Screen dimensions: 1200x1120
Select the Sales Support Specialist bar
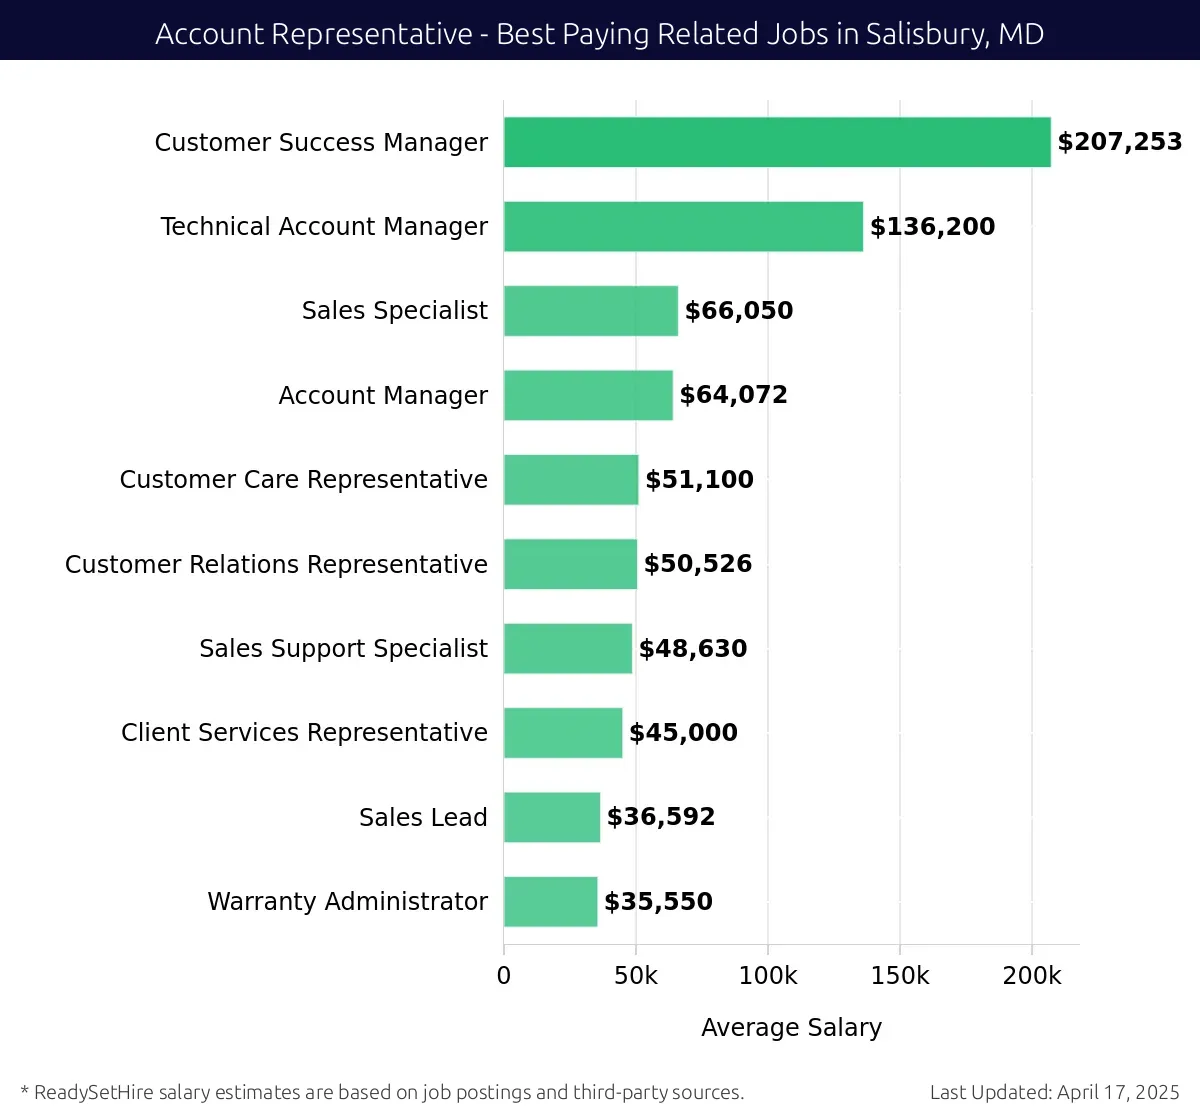[568, 648]
